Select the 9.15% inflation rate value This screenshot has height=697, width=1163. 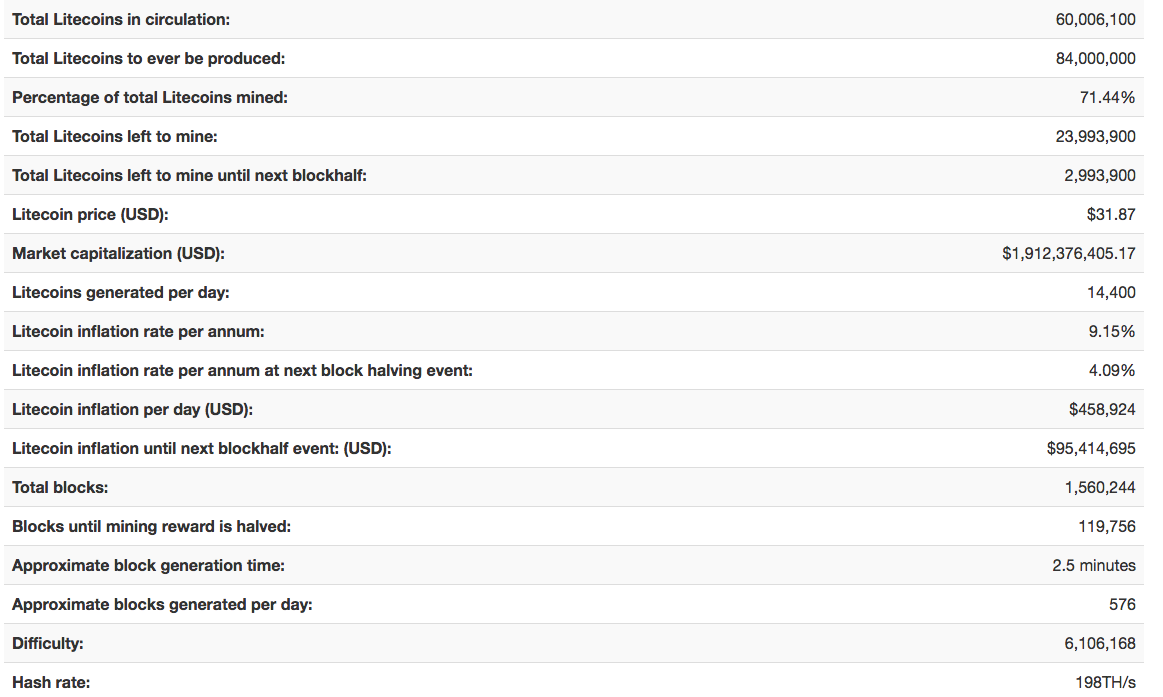(1111, 332)
